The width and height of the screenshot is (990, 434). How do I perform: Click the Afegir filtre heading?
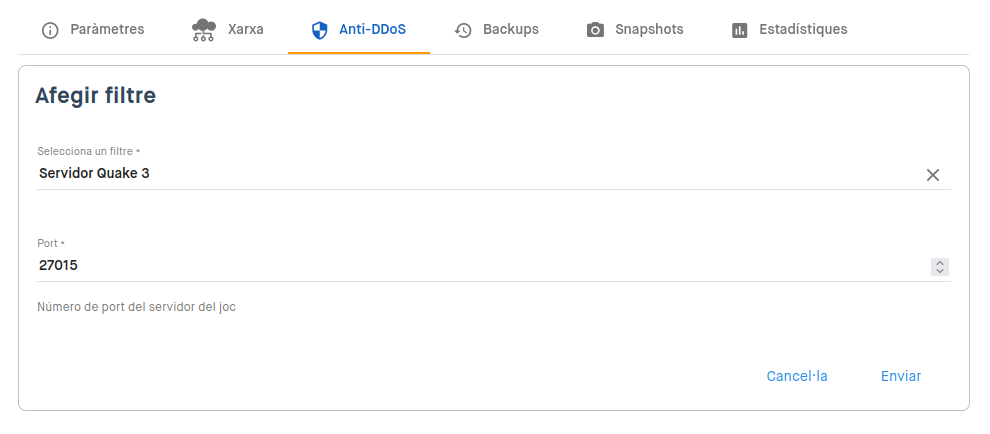pyautogui.click(x=95, y=96)
